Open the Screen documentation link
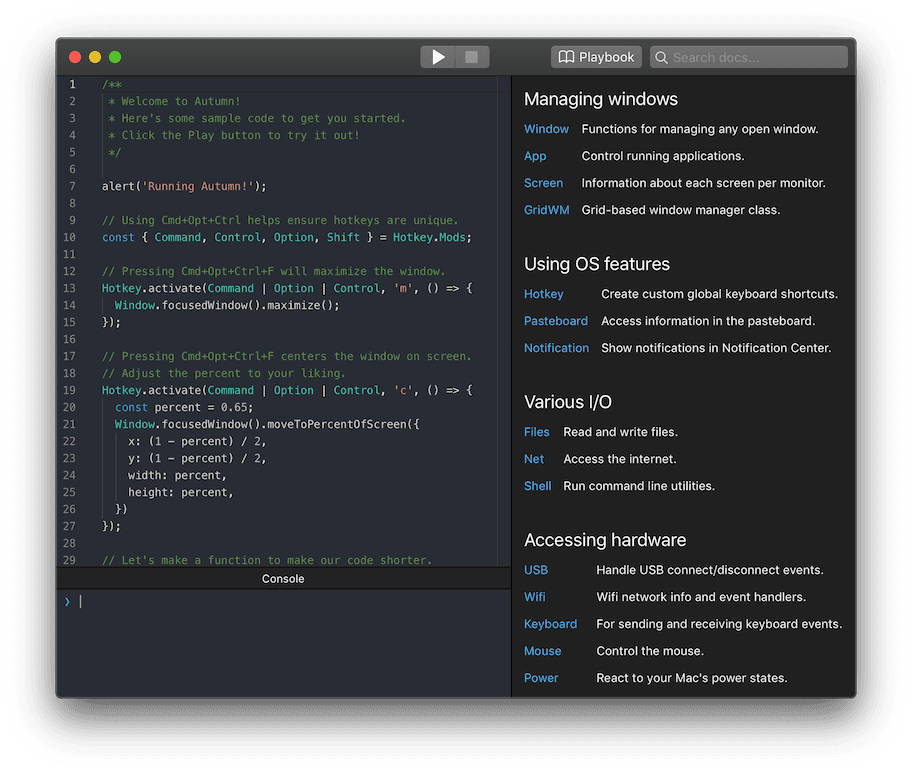The height and width of the screenshot is (772, 912). [543, 183]
